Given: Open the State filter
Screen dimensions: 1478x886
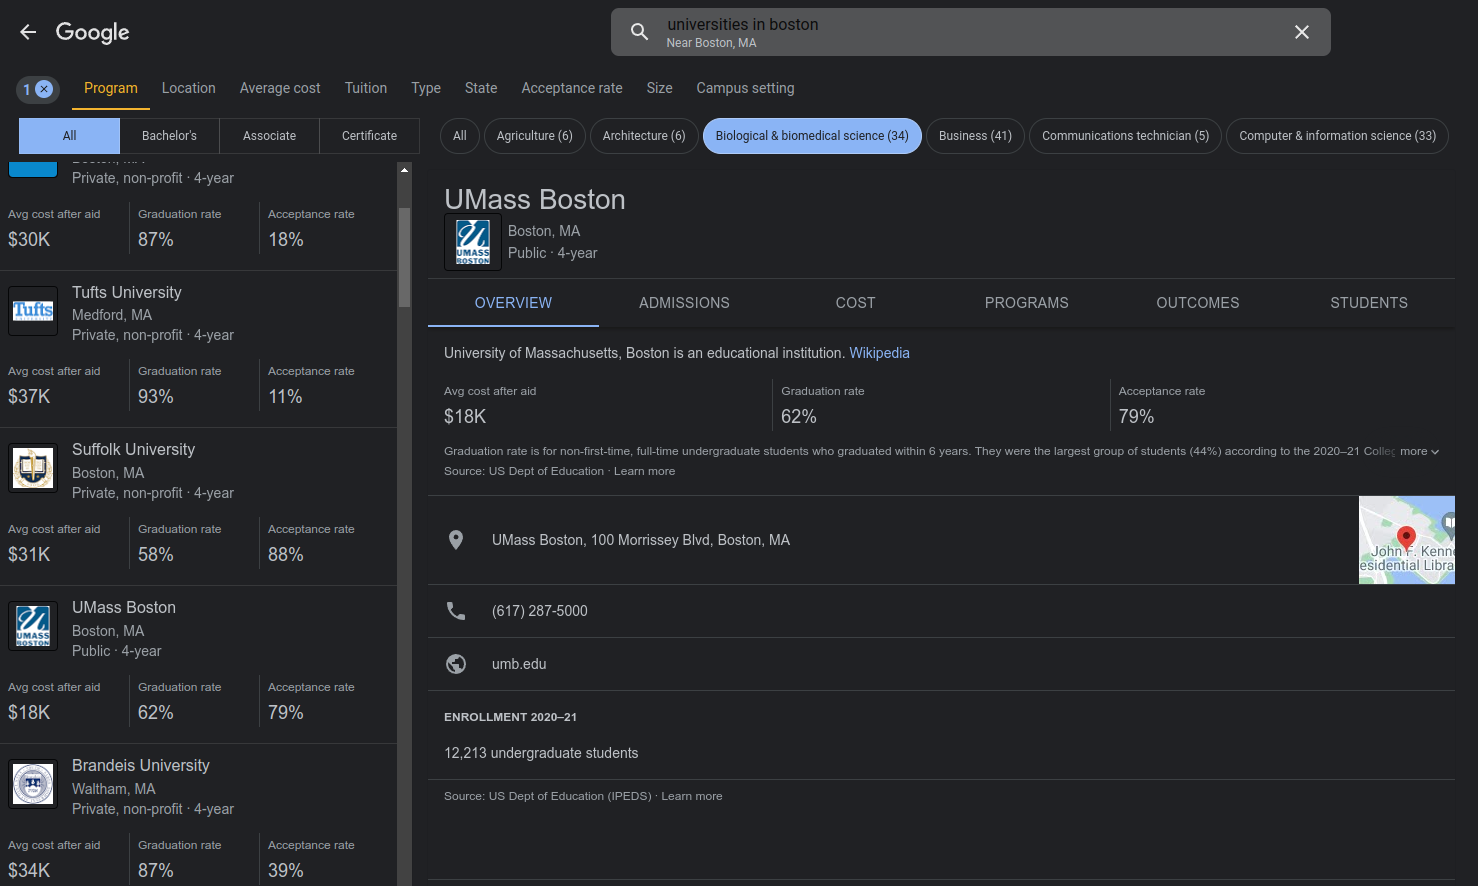Looking at the screenshot, I should coord(481,88).
